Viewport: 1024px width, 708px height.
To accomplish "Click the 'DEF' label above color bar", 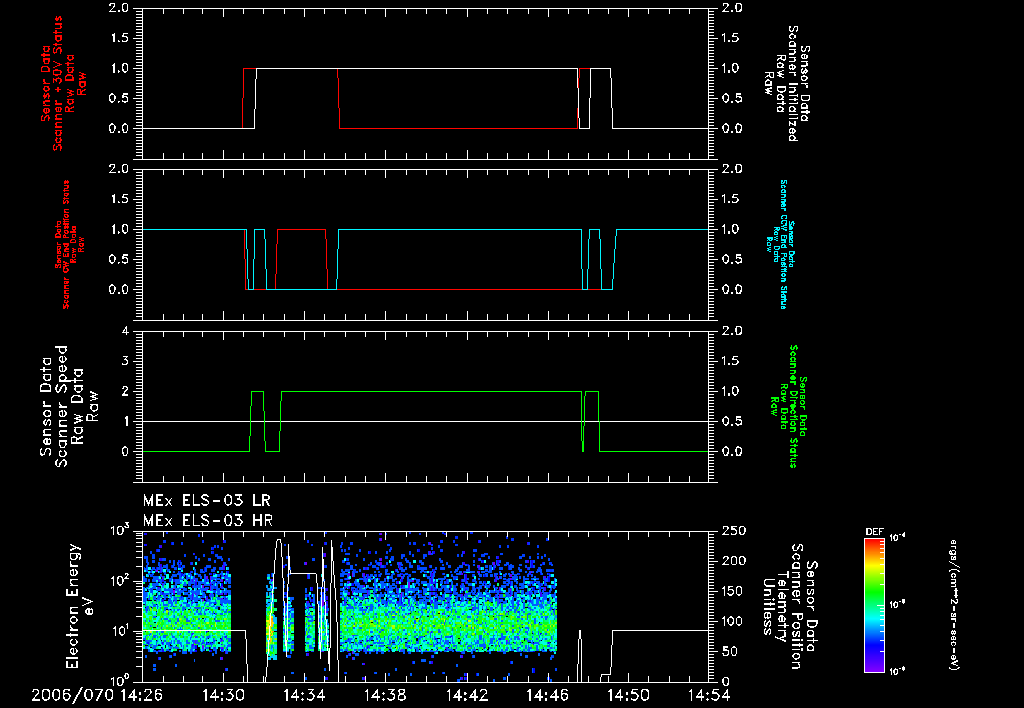I will (874, 532).
